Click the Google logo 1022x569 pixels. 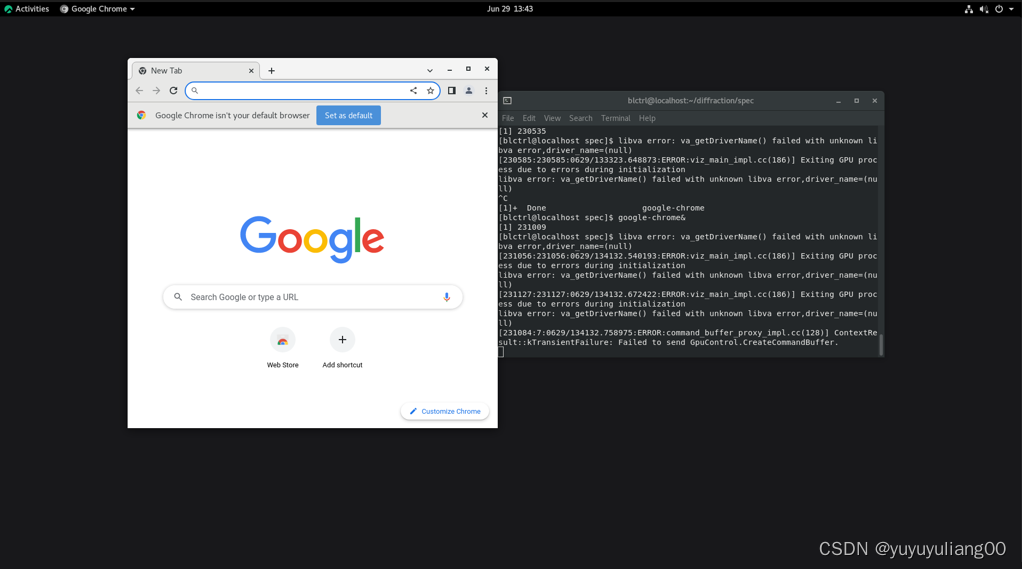click(312, 239)
